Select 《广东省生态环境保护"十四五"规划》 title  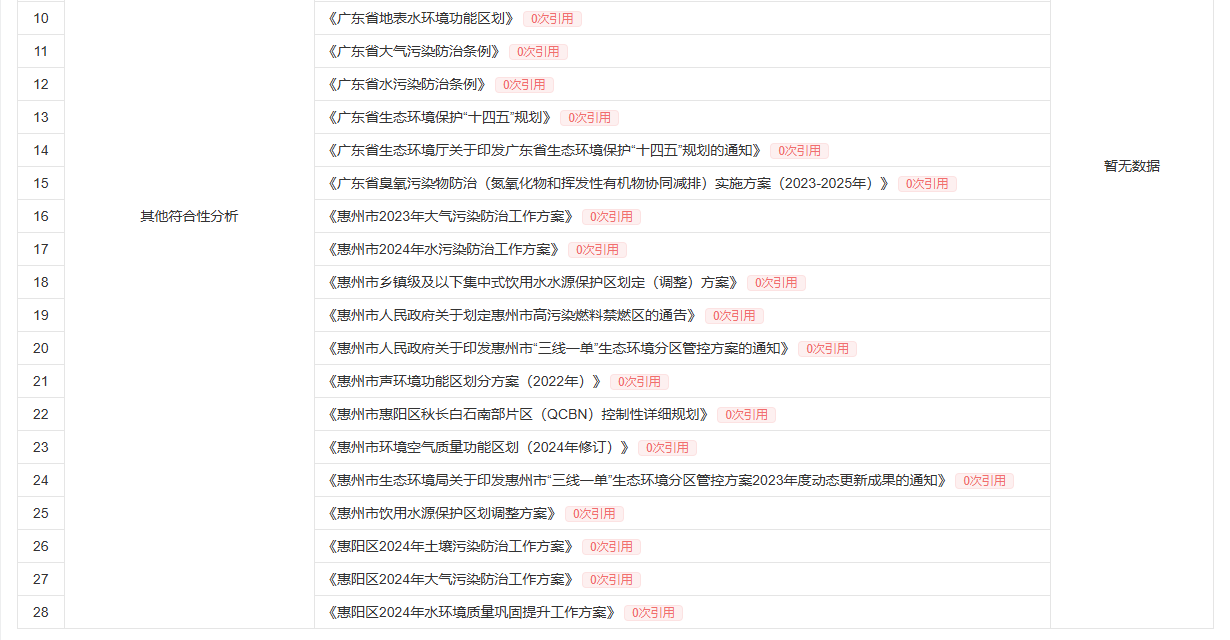[x=439, y=117]
